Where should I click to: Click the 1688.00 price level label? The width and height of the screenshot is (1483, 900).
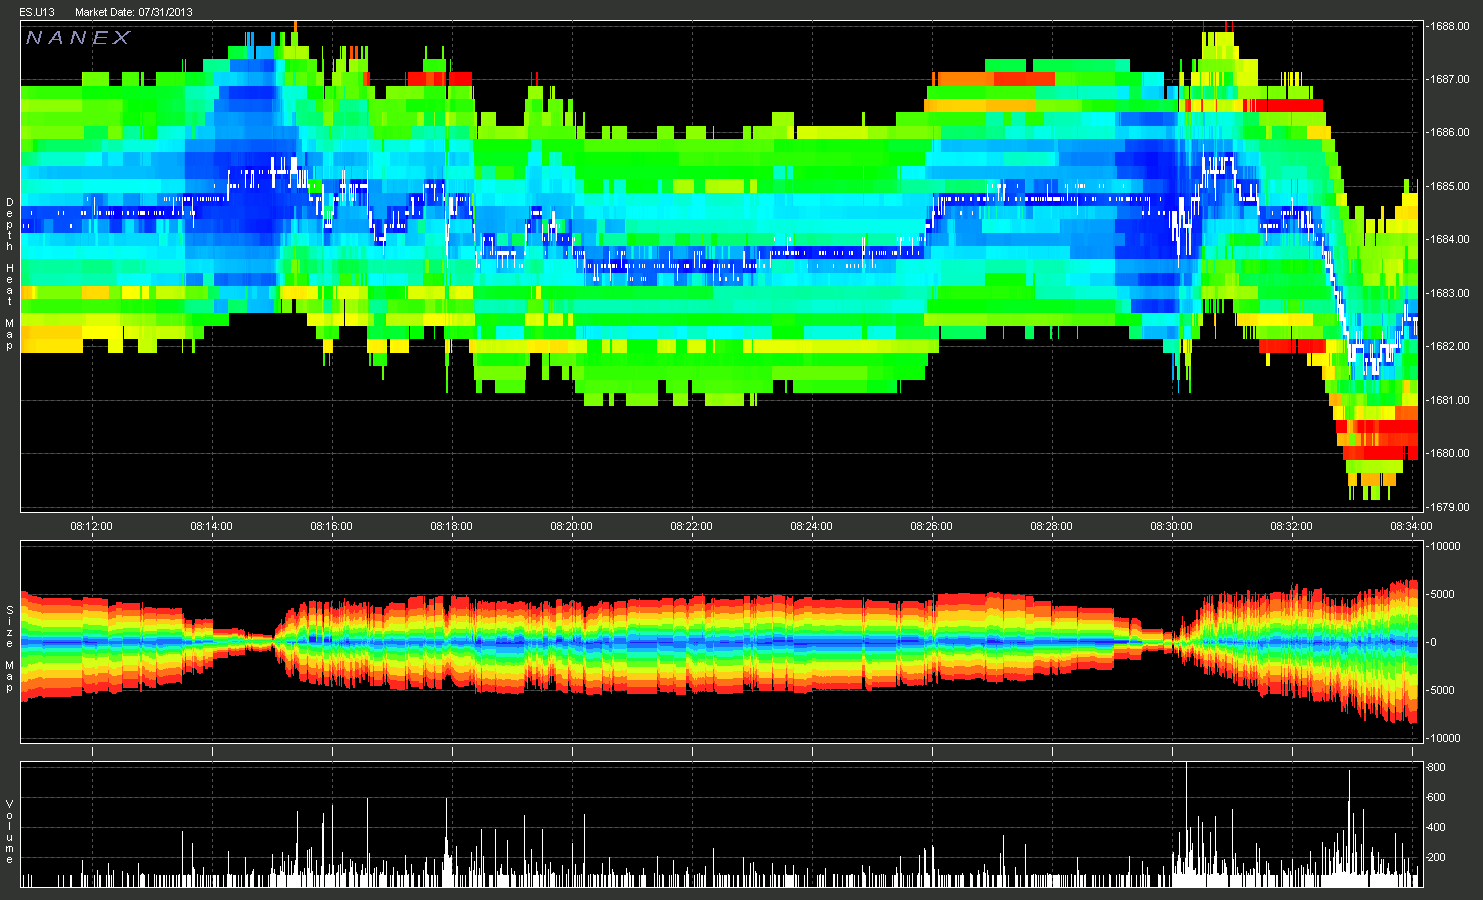(1449, 26)
